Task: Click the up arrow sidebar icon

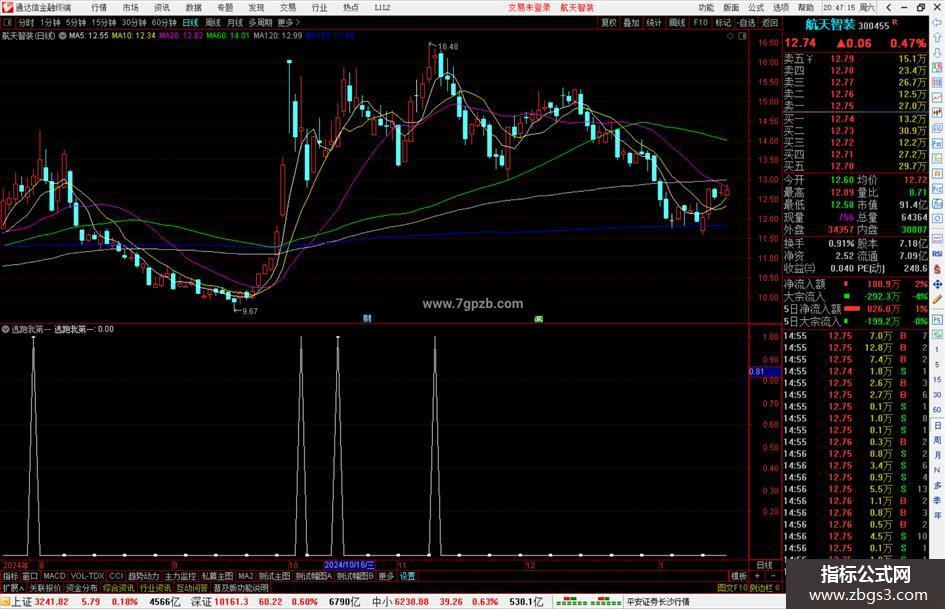Action: pos(937,38)
